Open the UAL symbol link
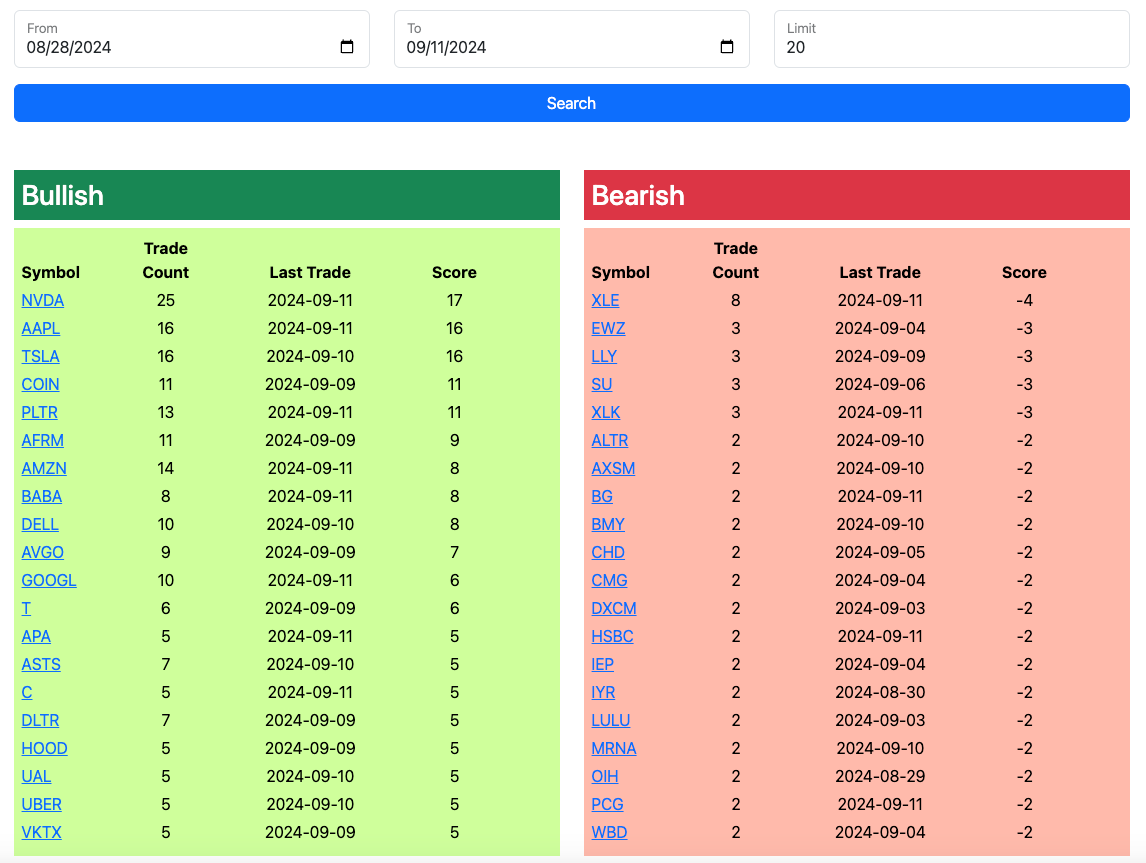This screenshot has width=1146, height=863. click(36, 777)
